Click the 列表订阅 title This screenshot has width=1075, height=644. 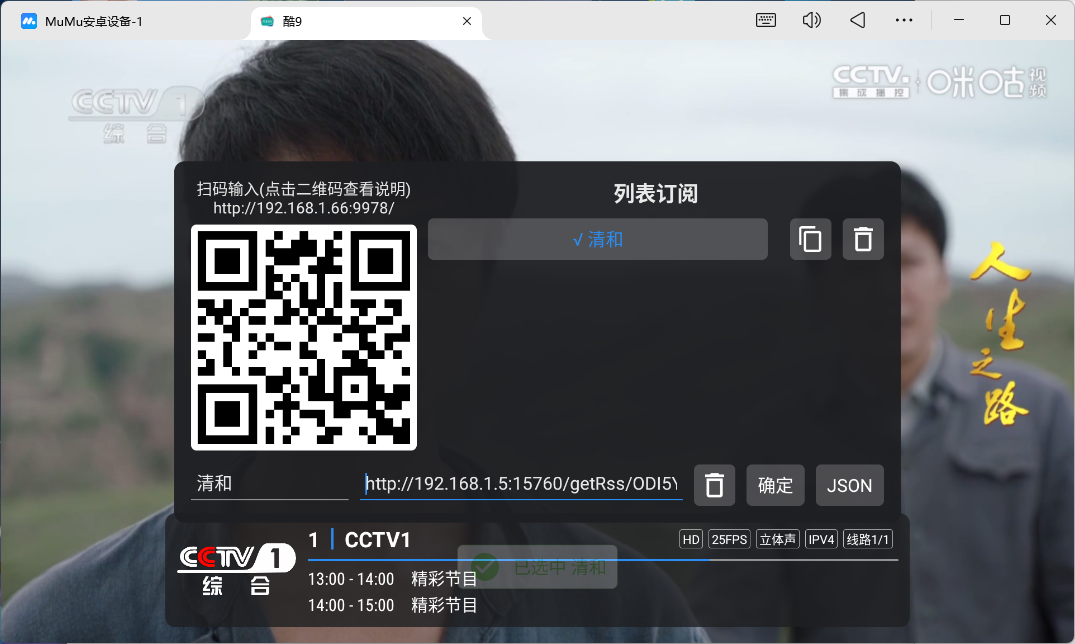tap(655, 193)
